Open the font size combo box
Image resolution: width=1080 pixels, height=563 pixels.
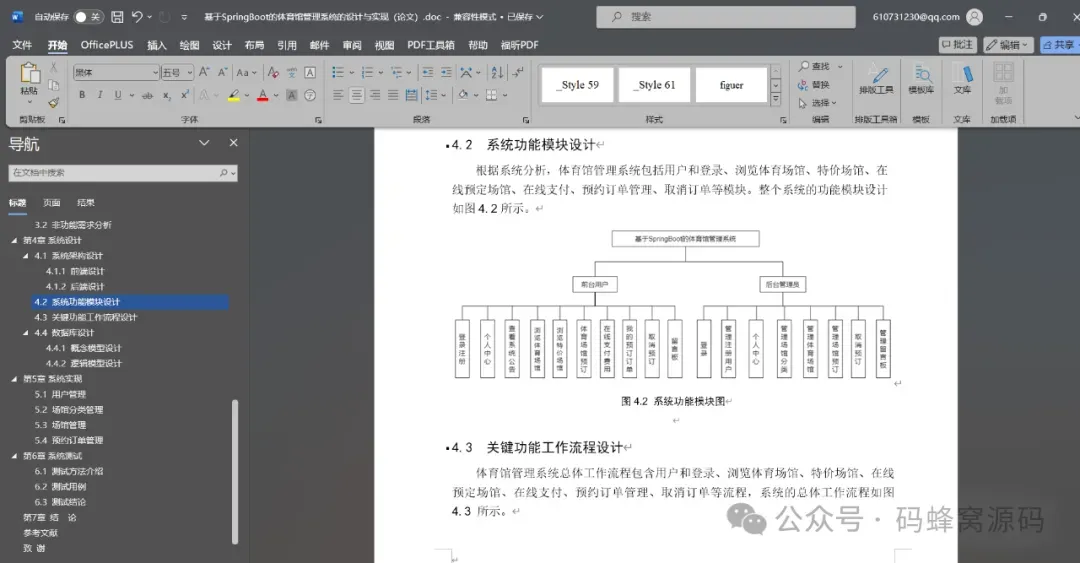pos(177,72)
